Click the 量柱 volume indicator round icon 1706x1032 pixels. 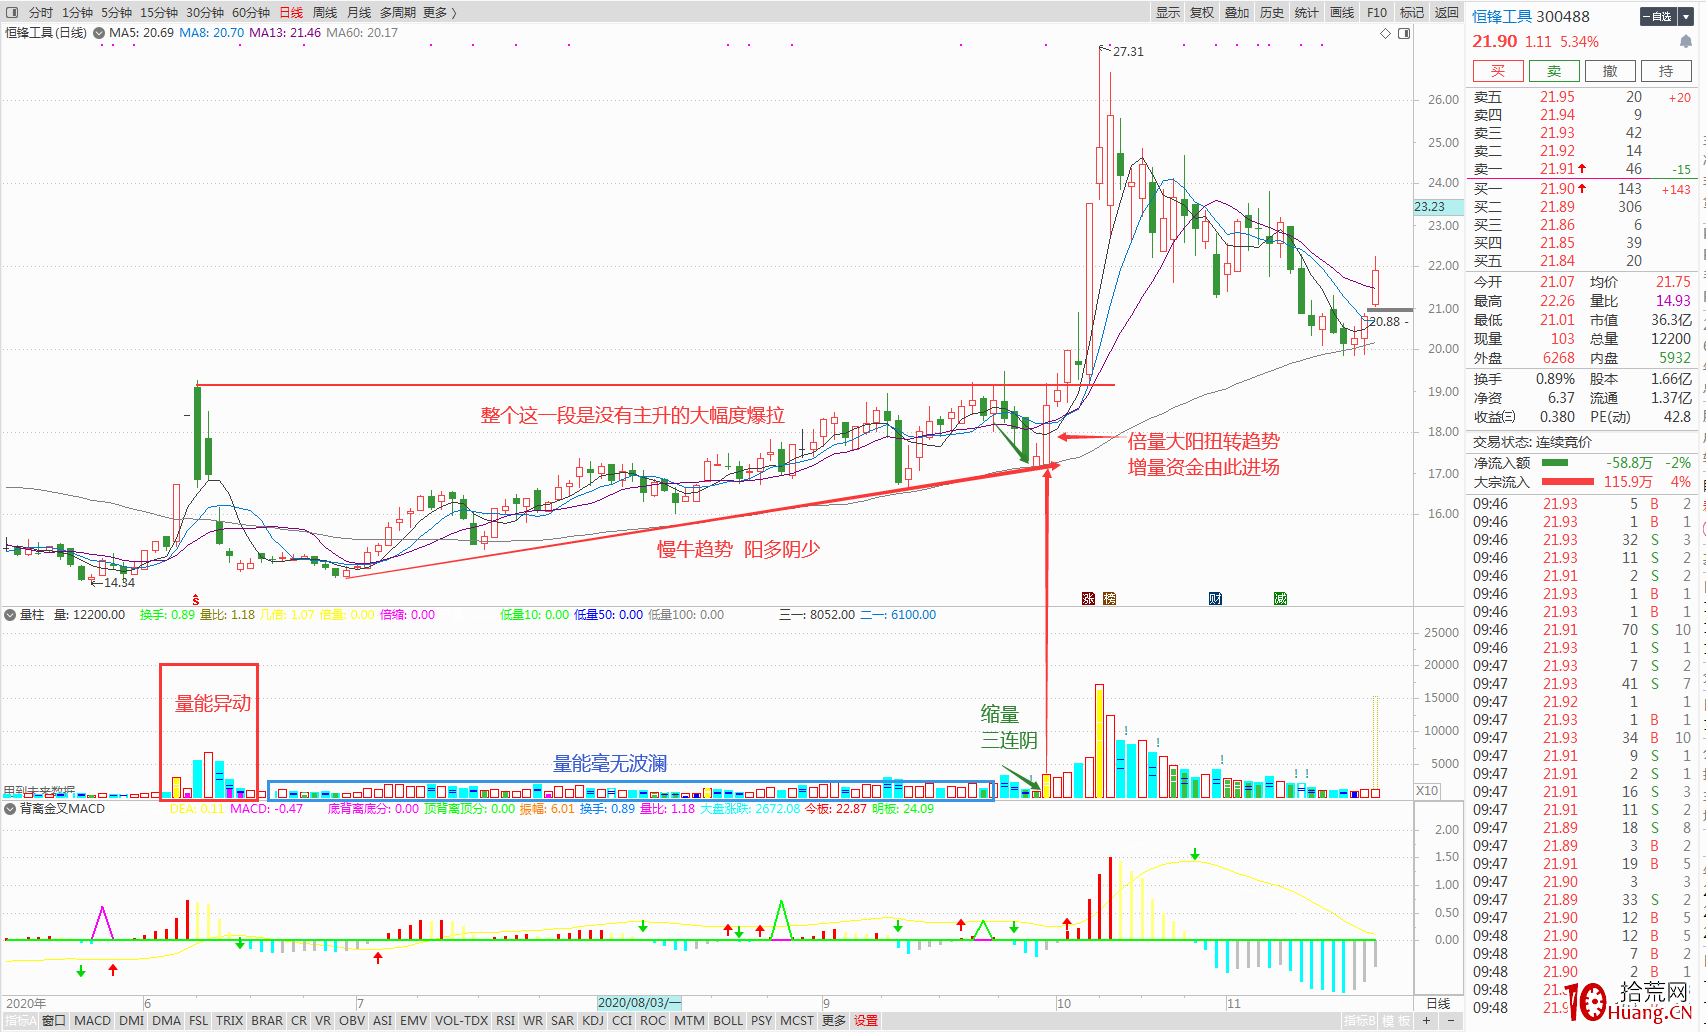click(x=11, y=615)
